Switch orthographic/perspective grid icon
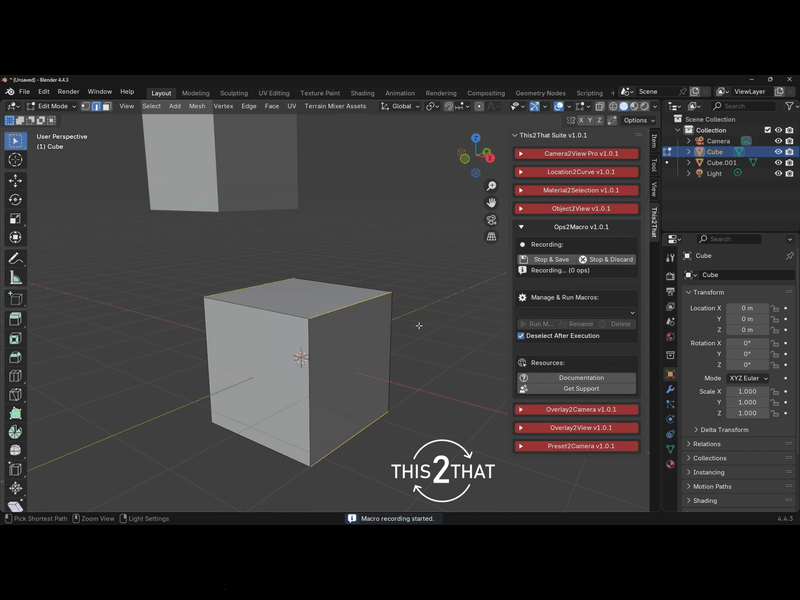The width and height of the screenshot is (800, 600). click(x=491, y=237)
